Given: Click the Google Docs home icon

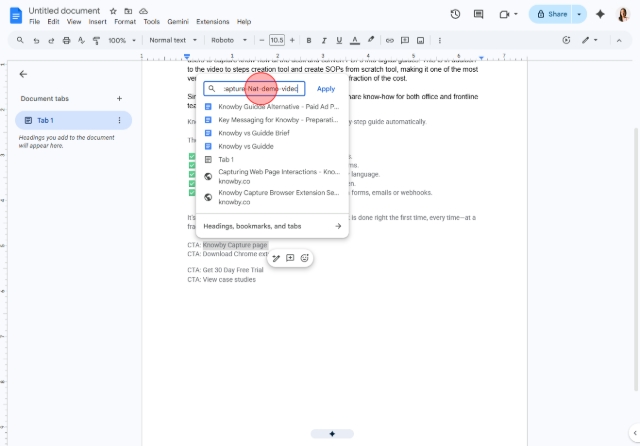Looking at the screenshot, I should pos(16,16).
